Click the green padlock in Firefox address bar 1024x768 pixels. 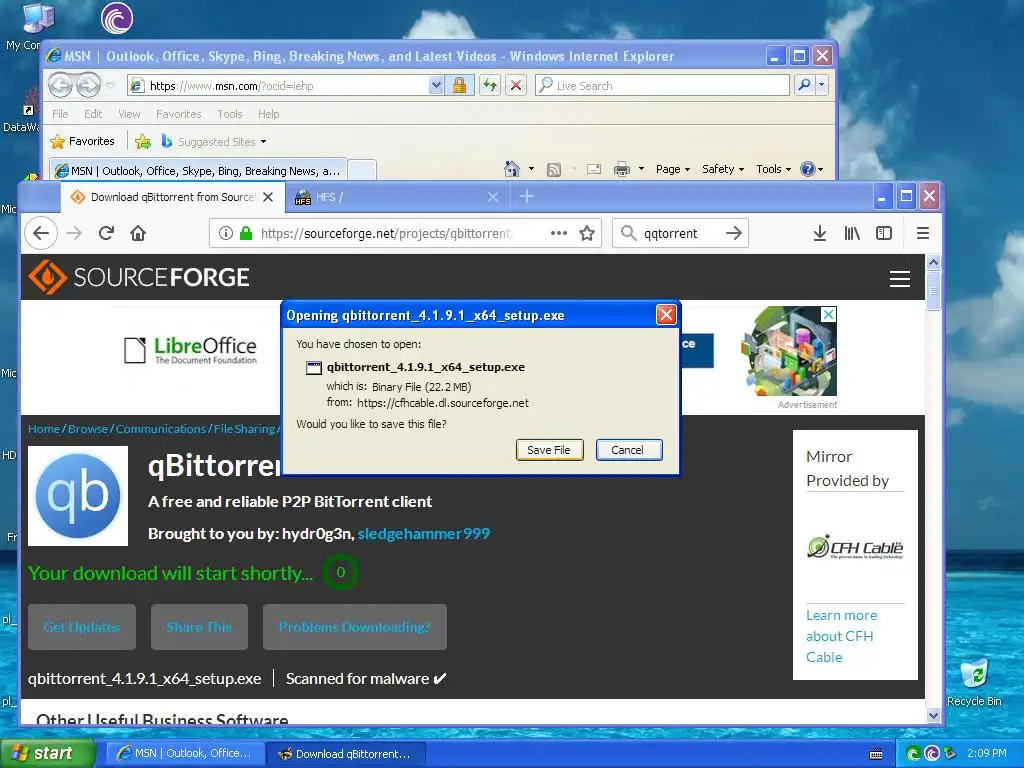[x=246, y=233]
